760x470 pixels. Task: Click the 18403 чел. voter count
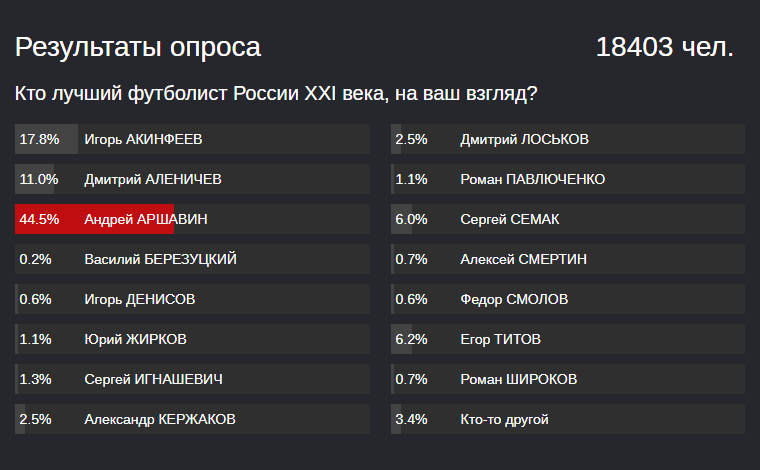pos(665,47)
